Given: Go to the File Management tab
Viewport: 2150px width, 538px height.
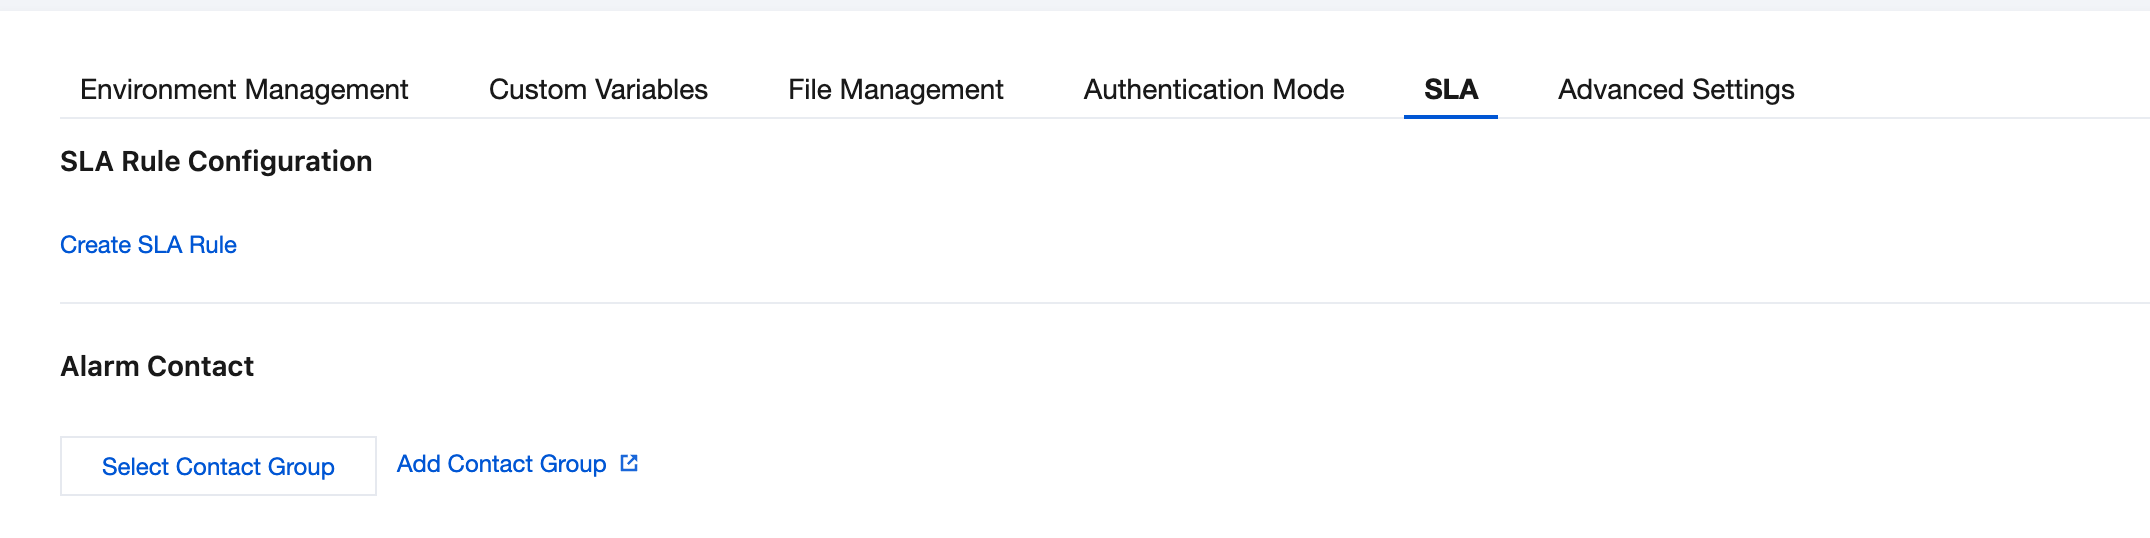Looking at the screenshot, I should pyautogui.click(x=895, y=90).
